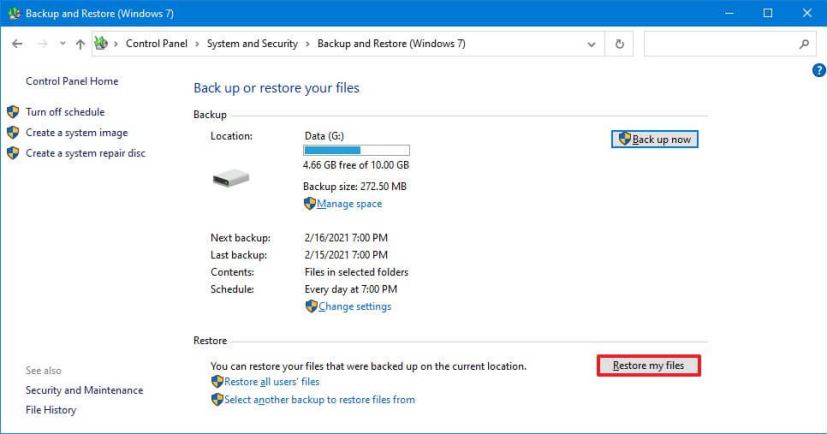Click the Backup and Restore title bar icon

[14, 13]
